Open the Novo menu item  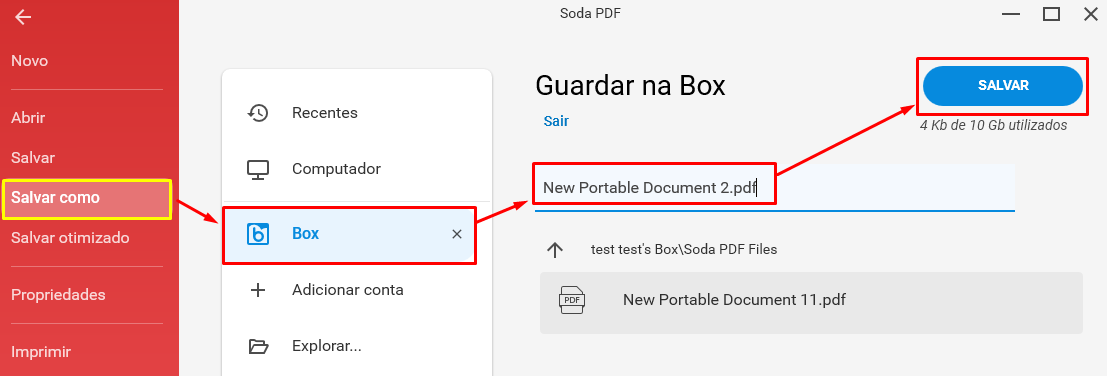[30, 61]
